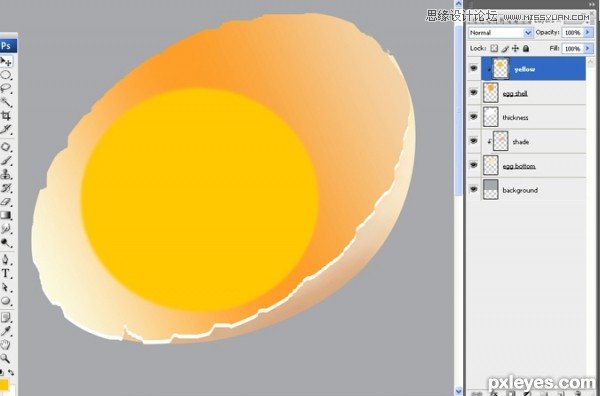Viewport: 600px width, 396px height.
Task: Collapse the panel dock
Action: (592, 3)
